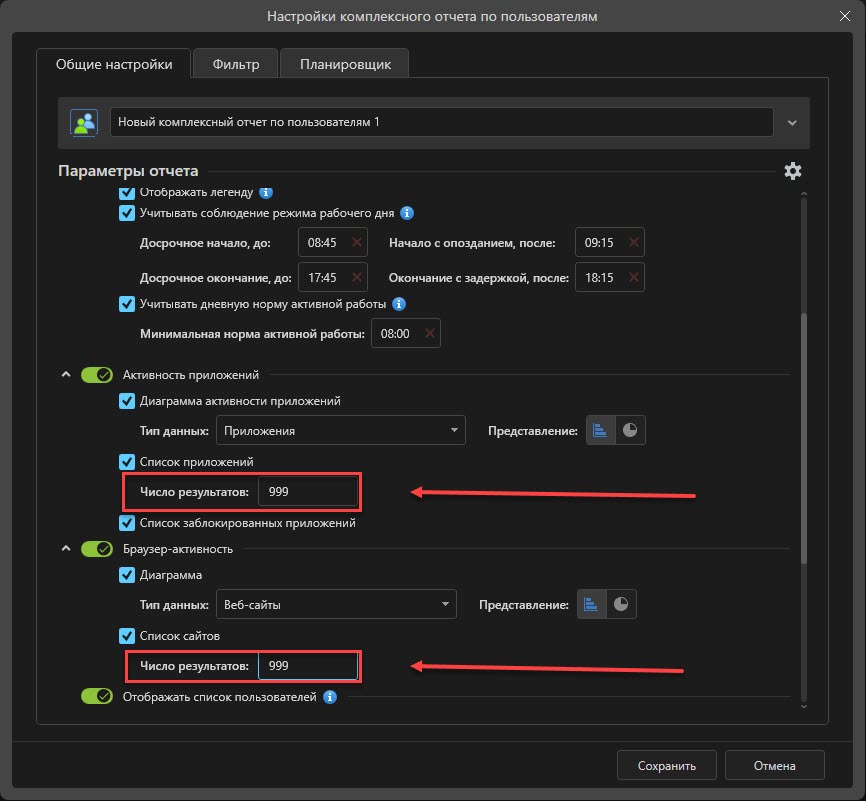Open the 'Веб-сайты' data type dropdown

[336, 604]
